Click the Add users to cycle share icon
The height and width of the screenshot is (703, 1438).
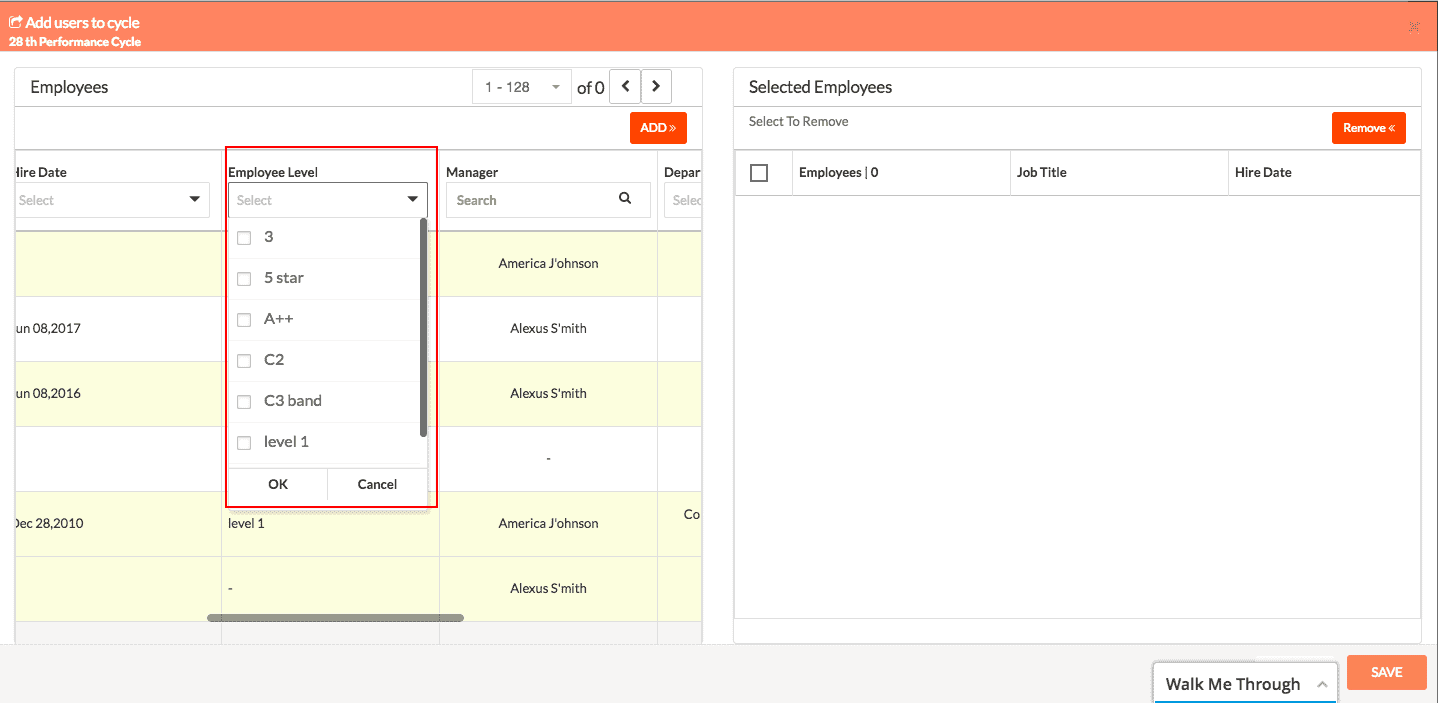coord(15,22)
